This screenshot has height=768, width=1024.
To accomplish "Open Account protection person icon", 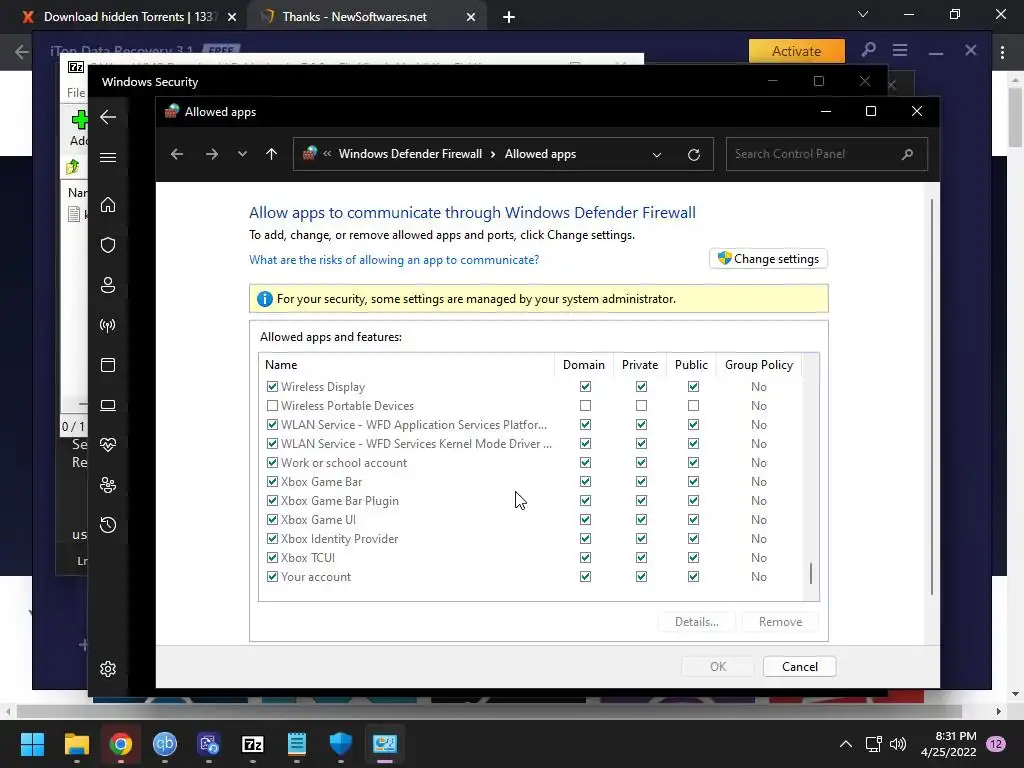I will [x=108, y=285].
